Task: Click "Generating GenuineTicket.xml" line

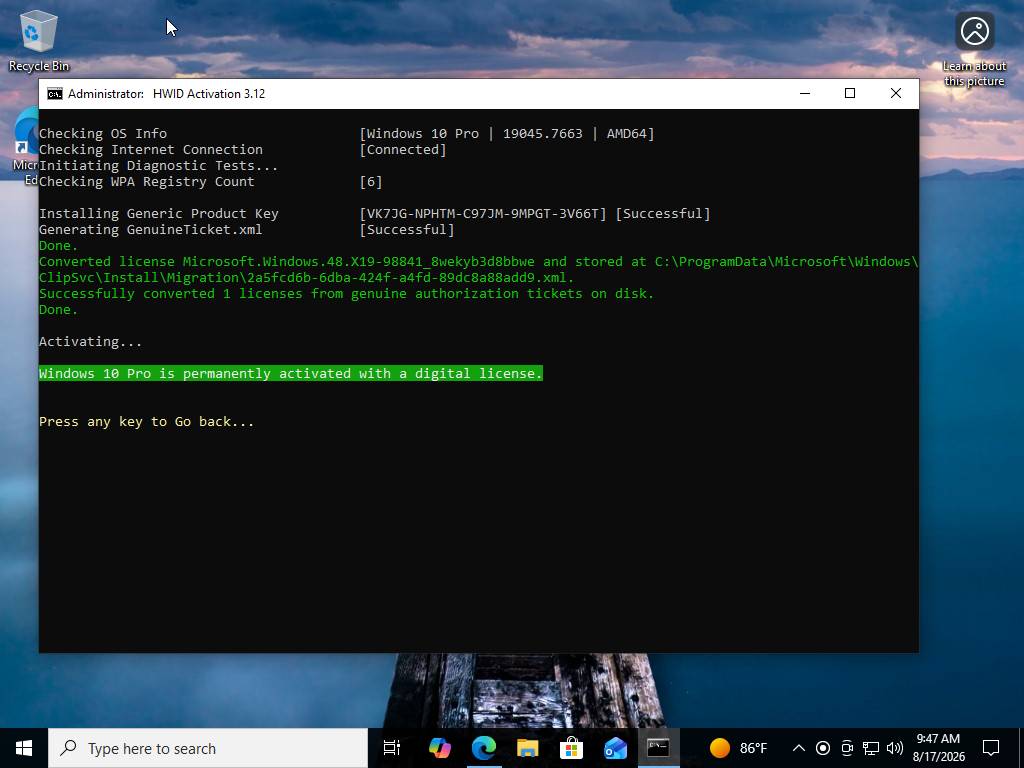Action: [150, 230]
